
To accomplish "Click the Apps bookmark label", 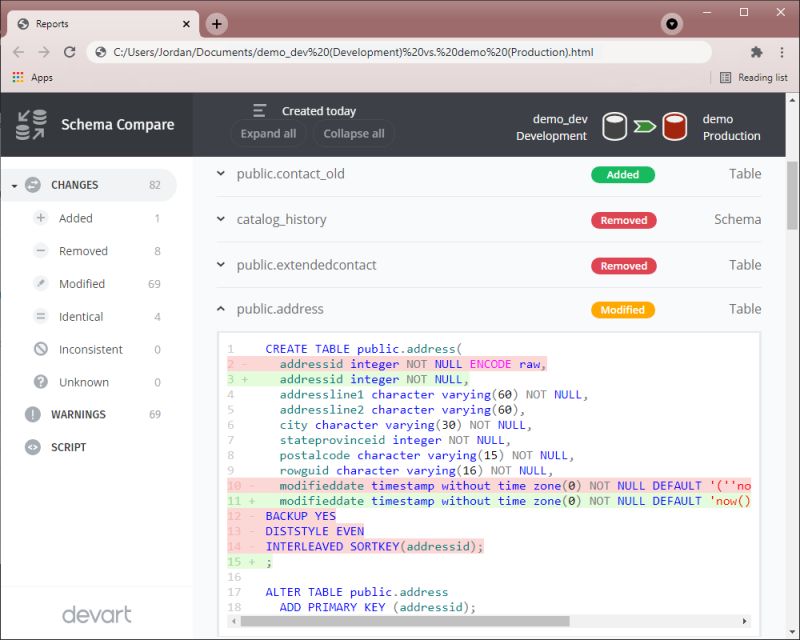I will [x=42, y=78].
